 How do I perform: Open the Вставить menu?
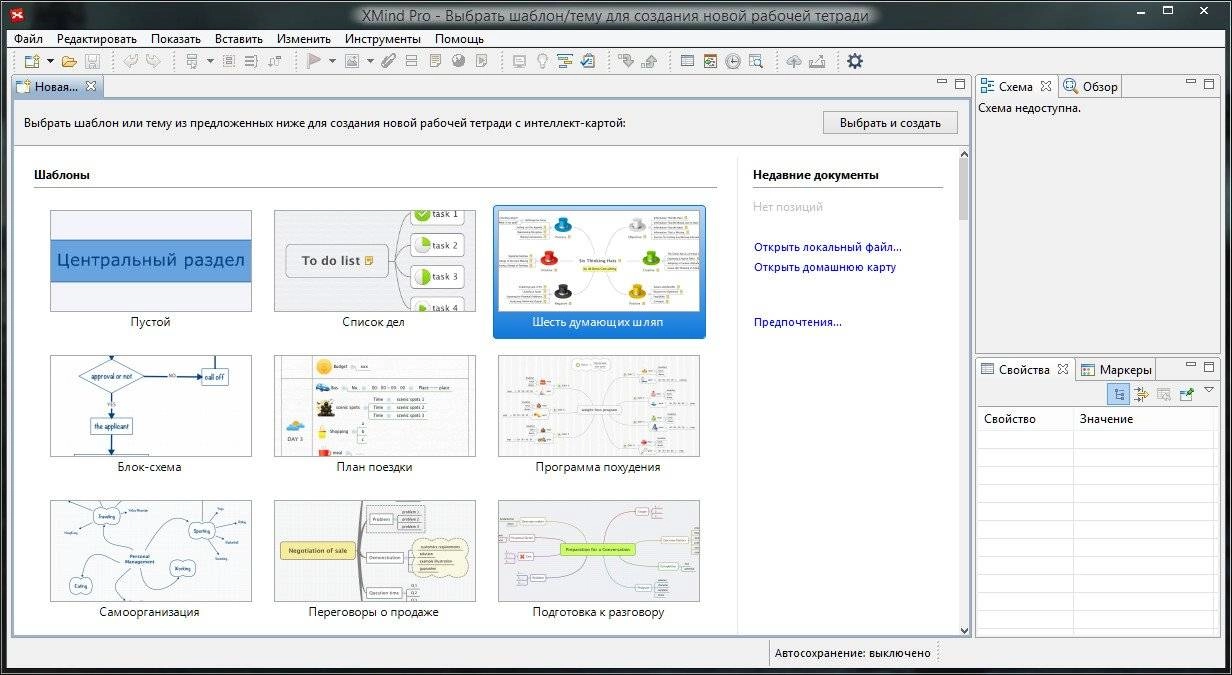pos(238,39)
